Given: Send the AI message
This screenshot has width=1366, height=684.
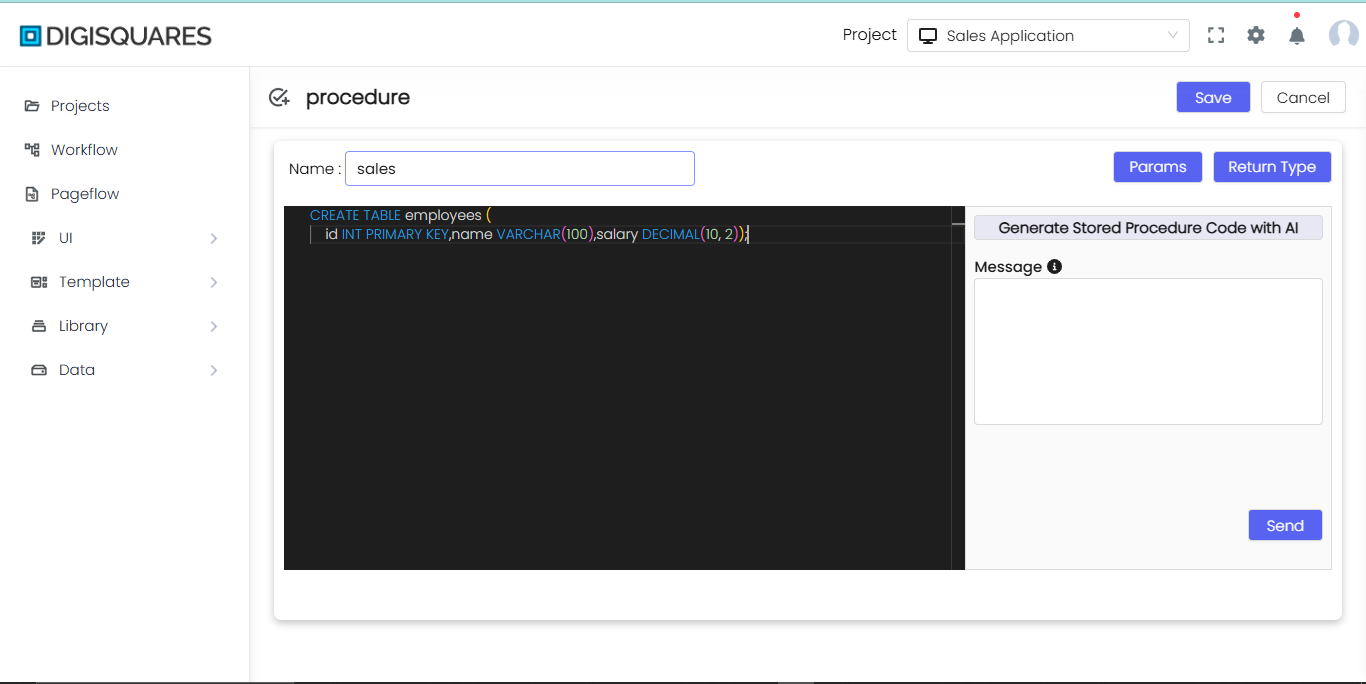Looking at the screenshot, I should (x=1285, y=525).
